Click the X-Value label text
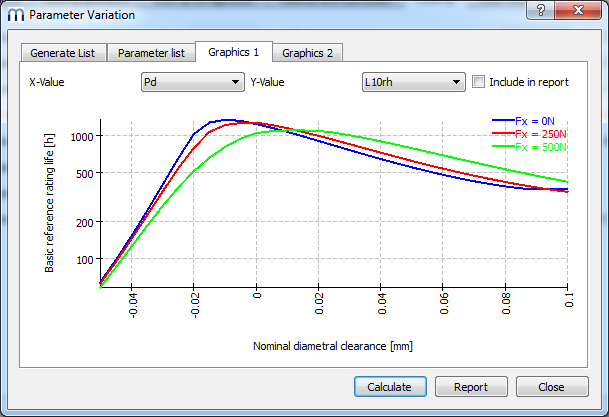The width and height of the screenshot is (609, 417). tap(47, 82)
